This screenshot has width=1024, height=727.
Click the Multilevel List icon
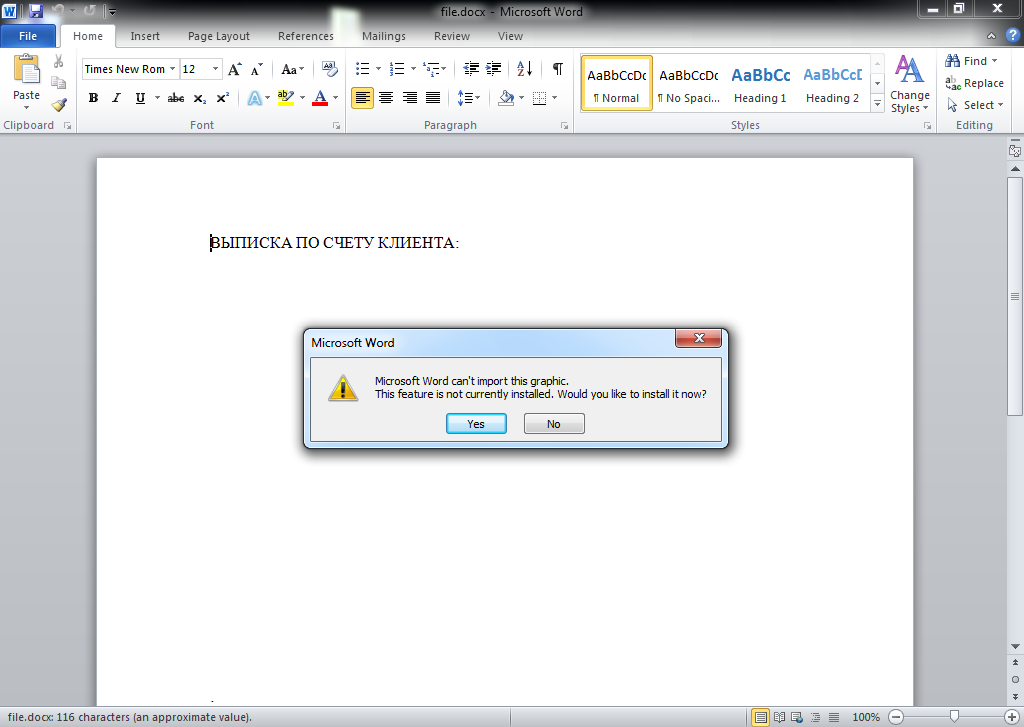tap(431, 69)
